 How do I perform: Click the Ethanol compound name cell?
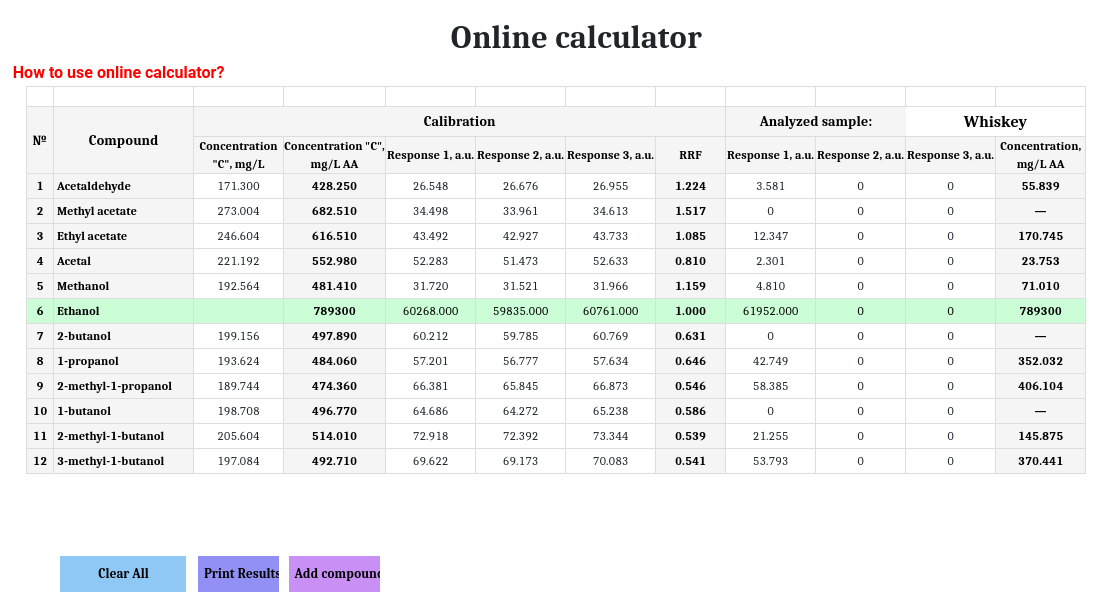123,311
